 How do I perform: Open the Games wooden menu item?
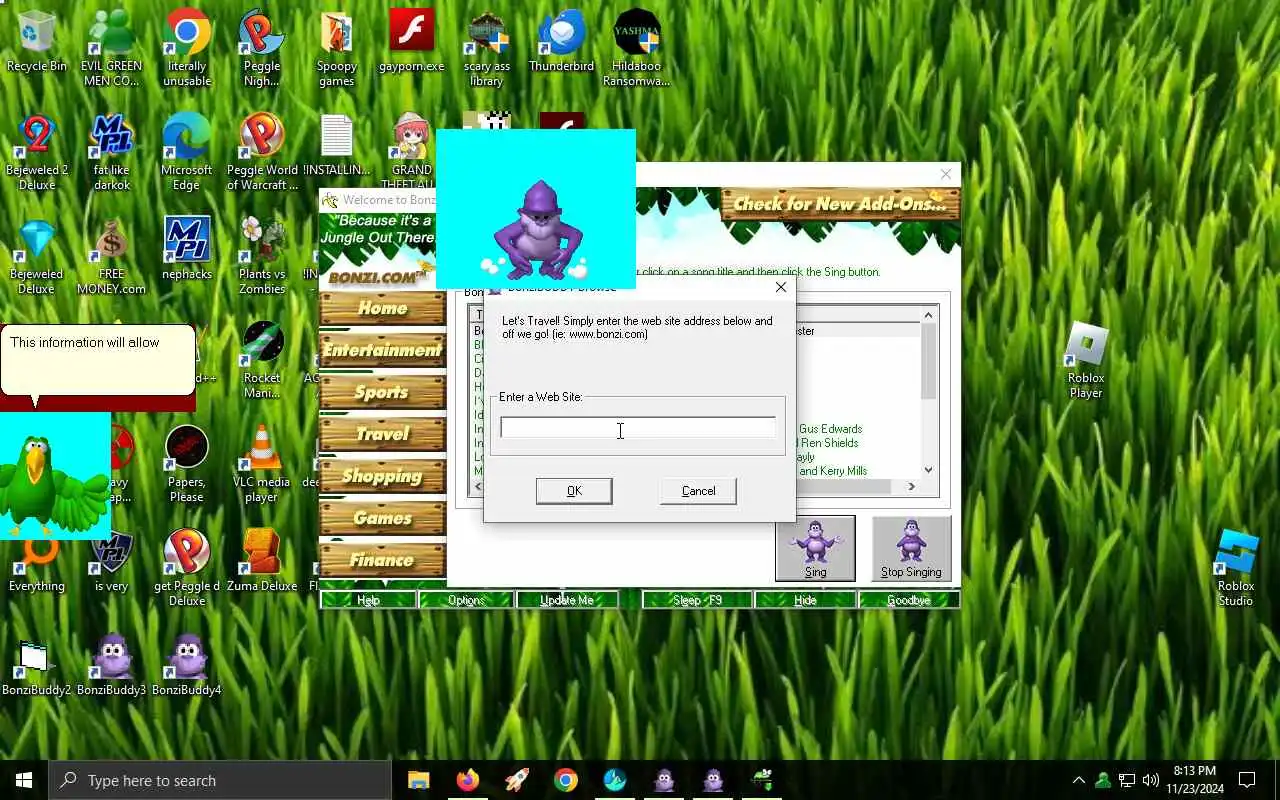pyautogui.click(x=383, y=518)
